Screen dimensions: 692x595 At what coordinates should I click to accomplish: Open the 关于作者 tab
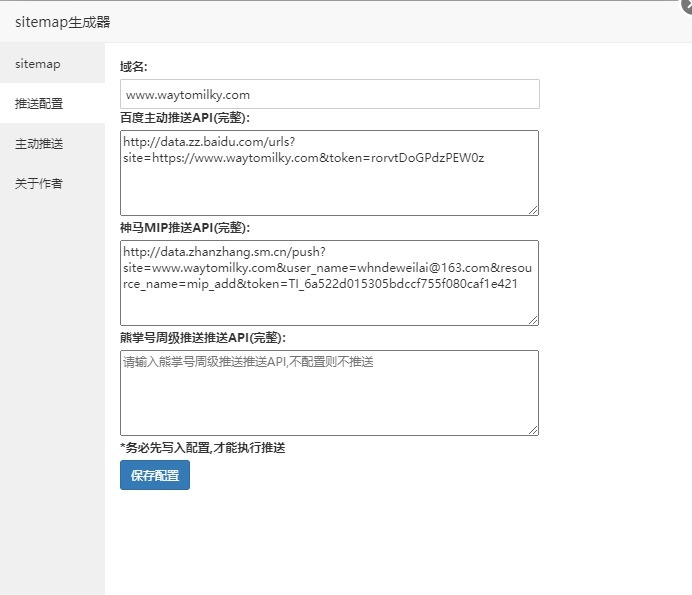(x=52, y=183)
